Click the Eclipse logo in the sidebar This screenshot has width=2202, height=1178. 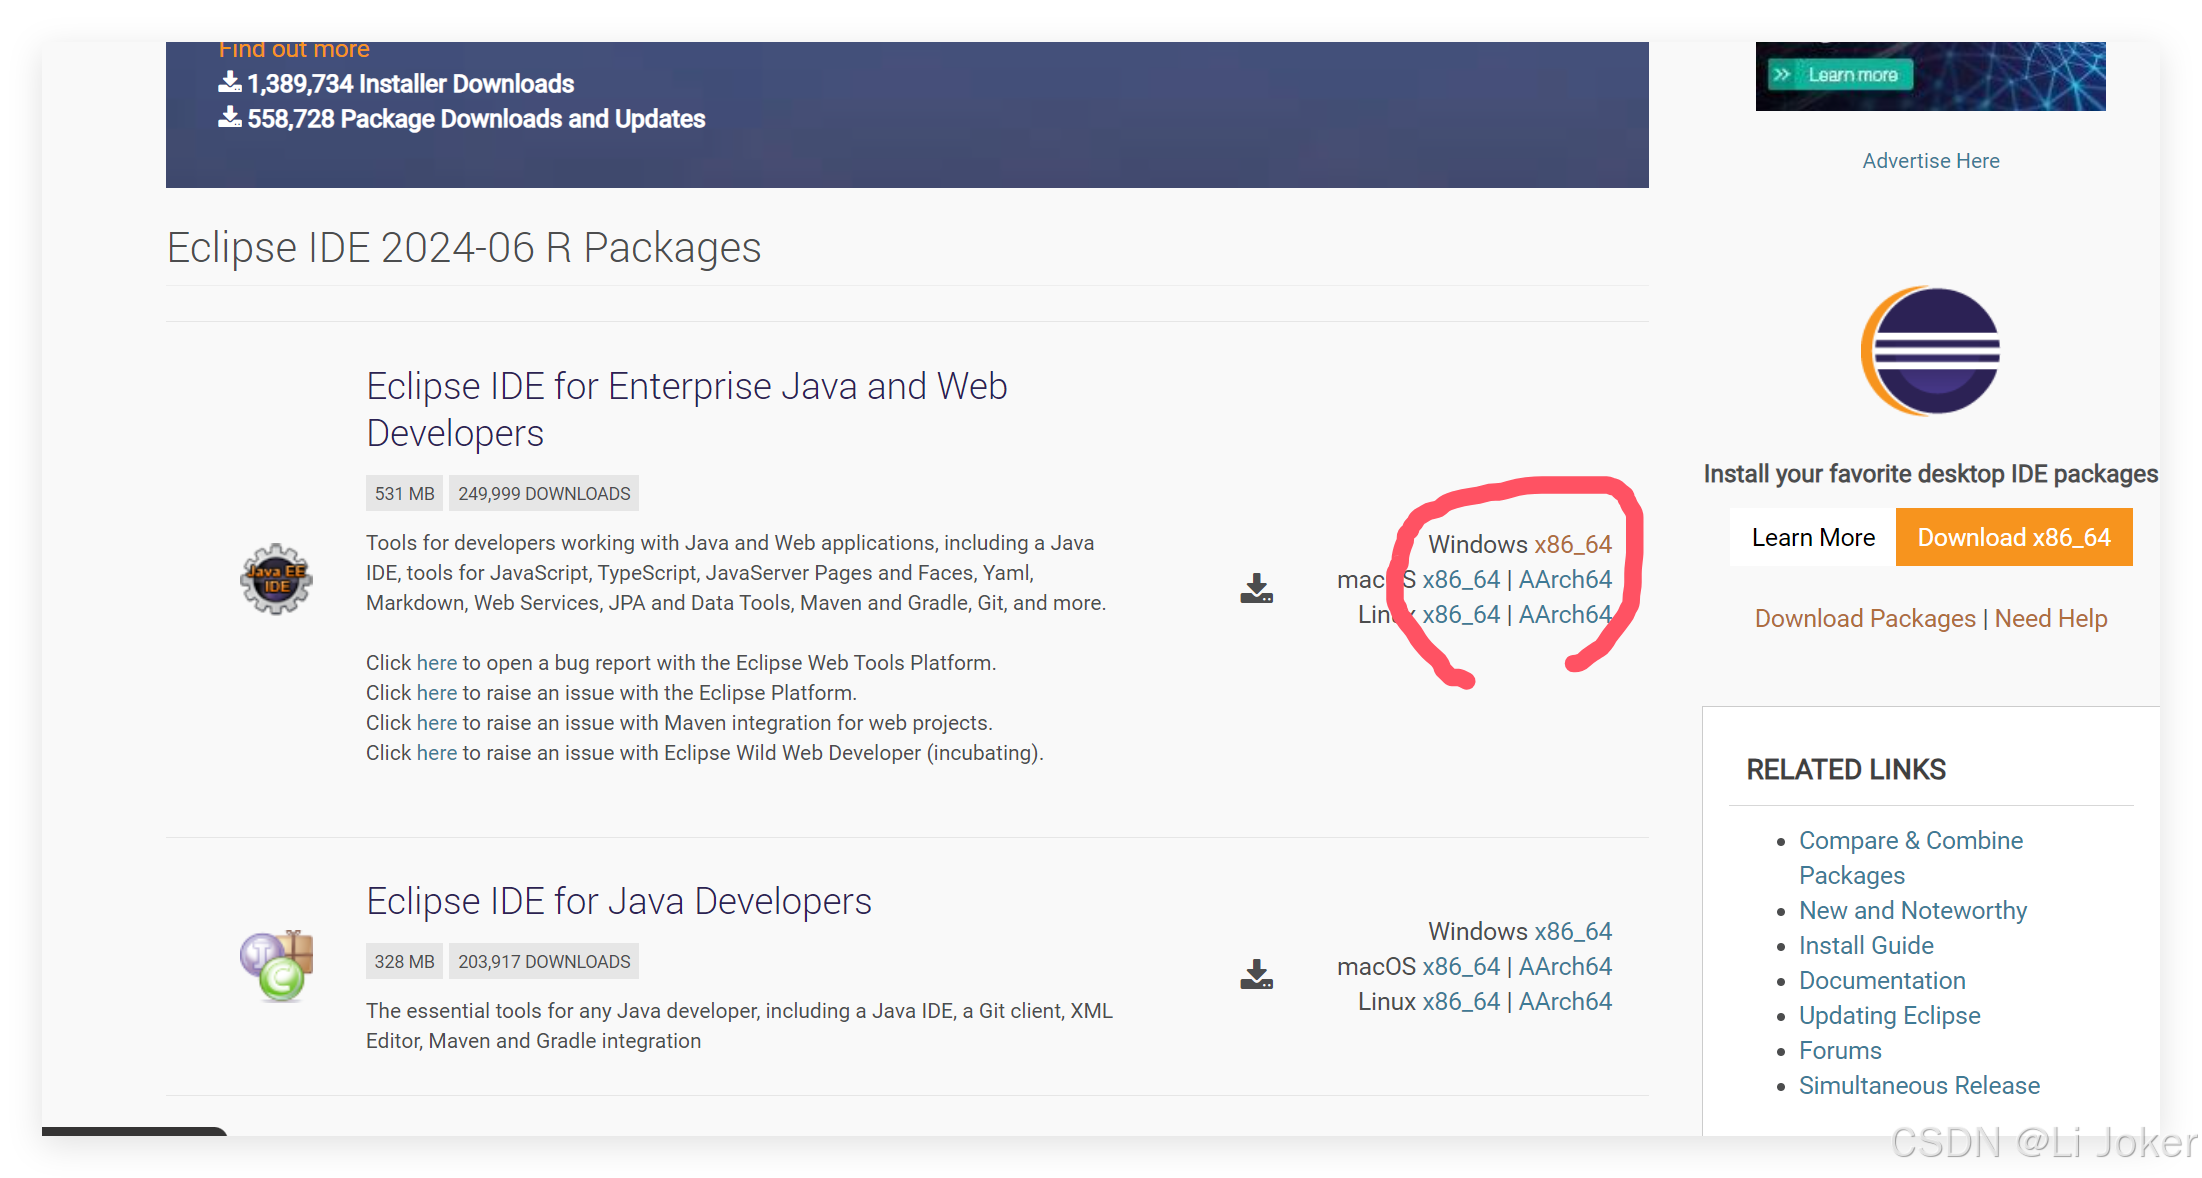[1930, 351]
